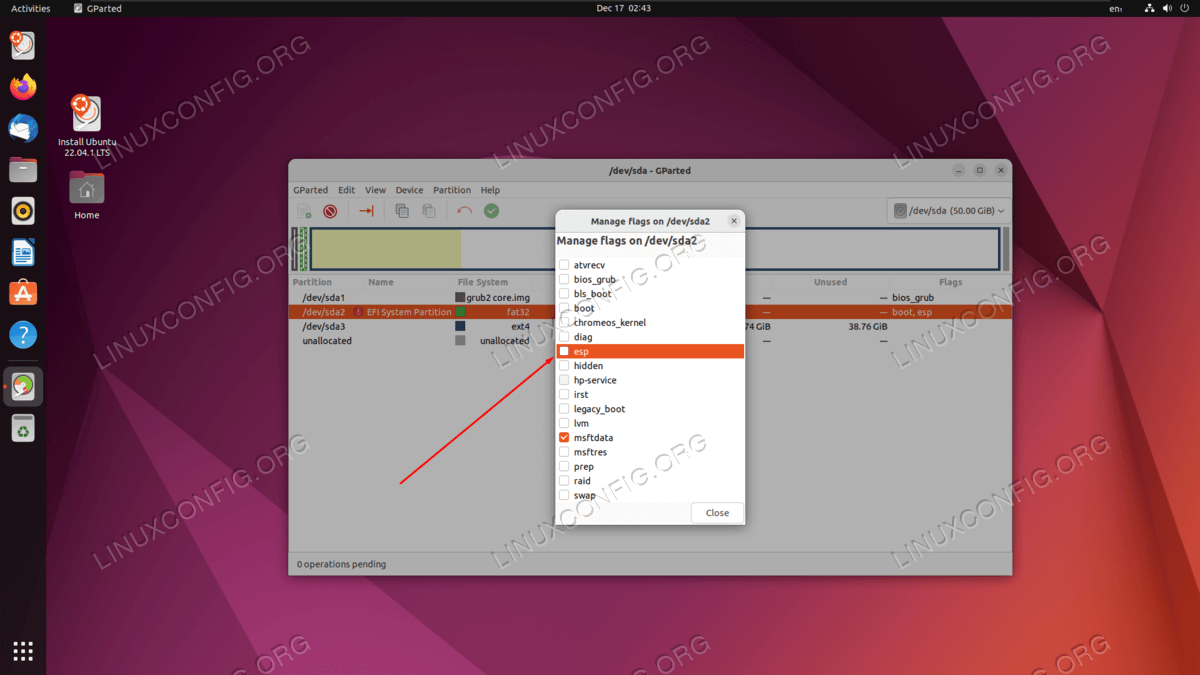Check the legacy_boot flag
The image size is (1200, 675).
564,409
